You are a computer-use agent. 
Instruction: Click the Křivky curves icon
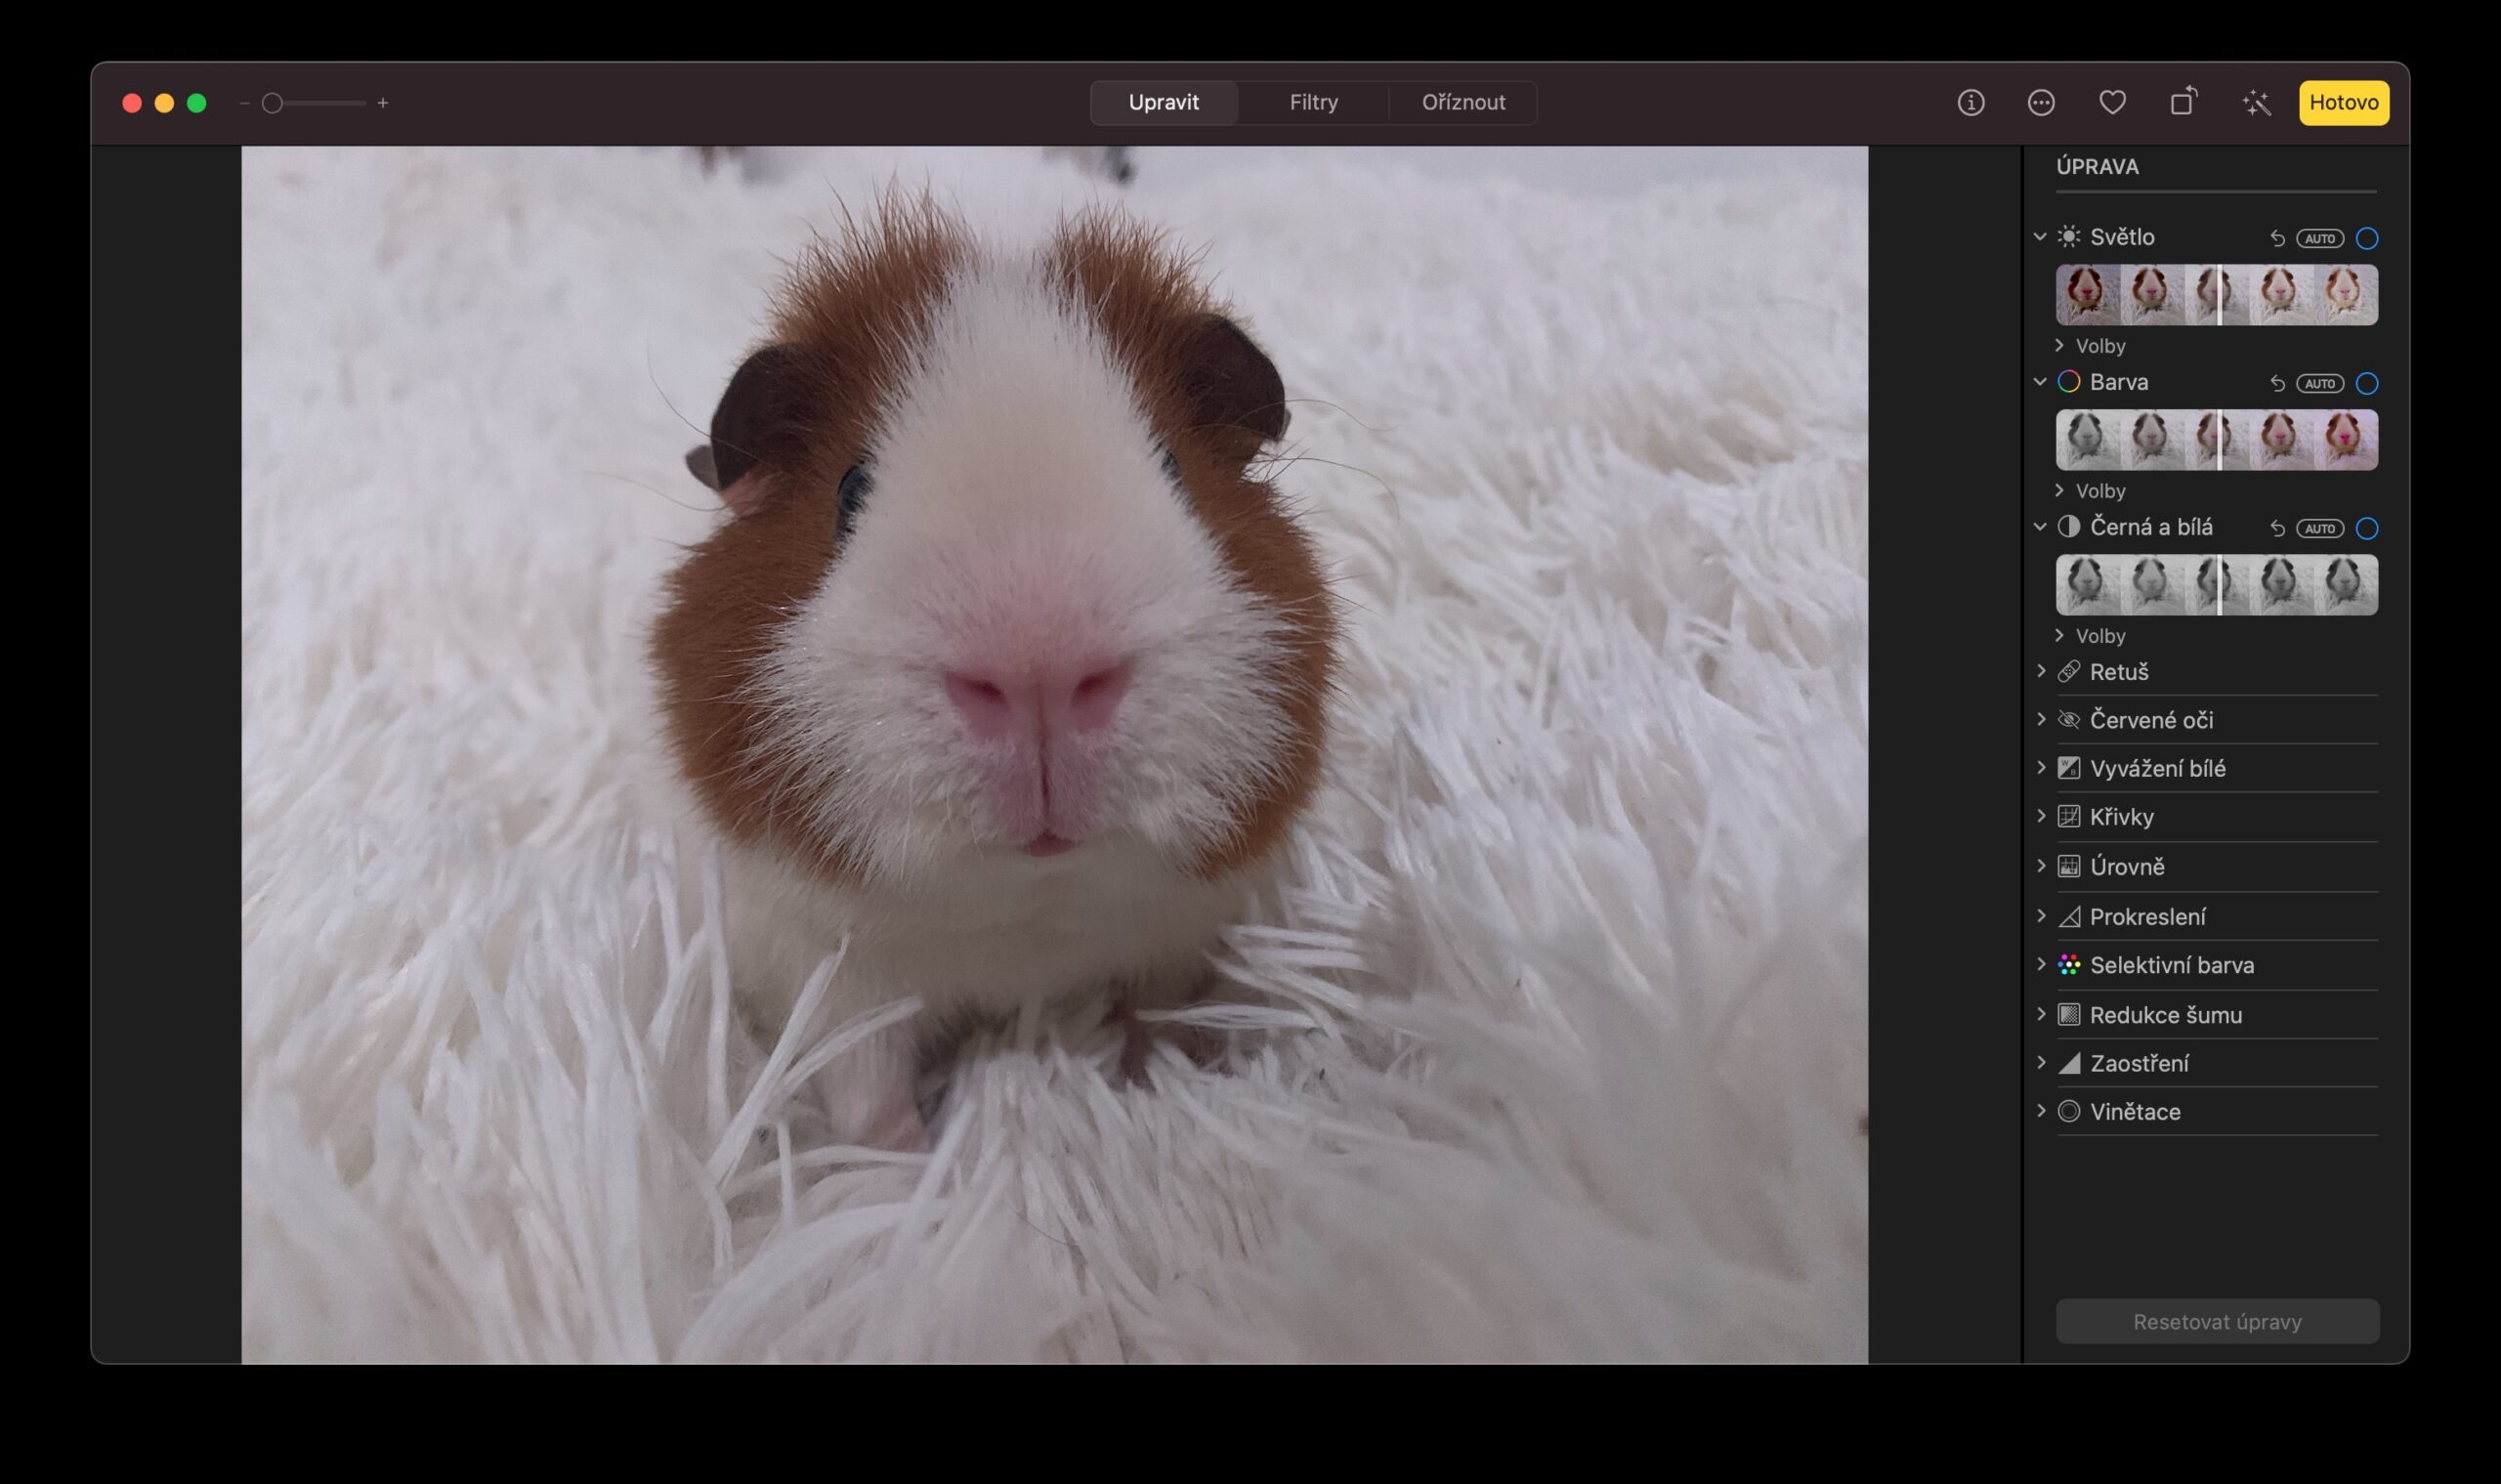pos(2068,817)
